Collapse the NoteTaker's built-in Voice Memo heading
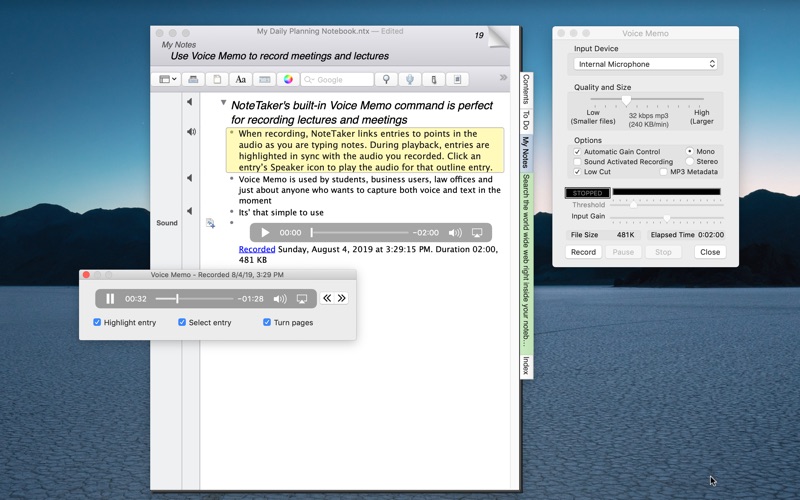This screenshot has width=800, height=500. (223, 103)
